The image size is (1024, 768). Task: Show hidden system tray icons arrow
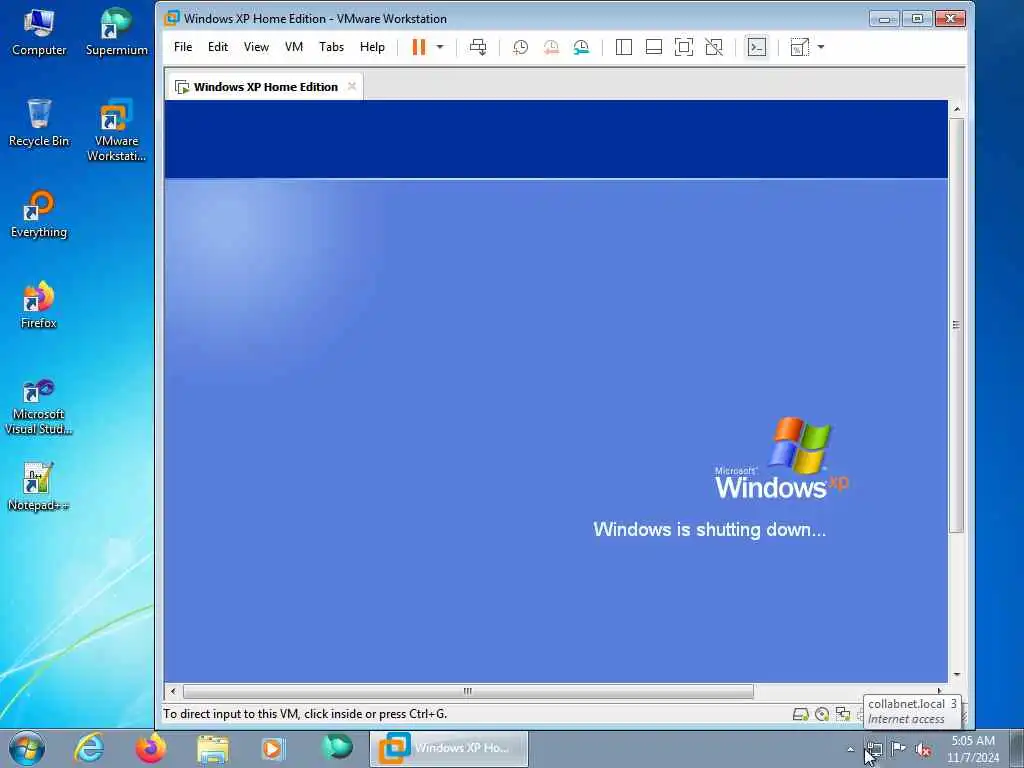850,749
